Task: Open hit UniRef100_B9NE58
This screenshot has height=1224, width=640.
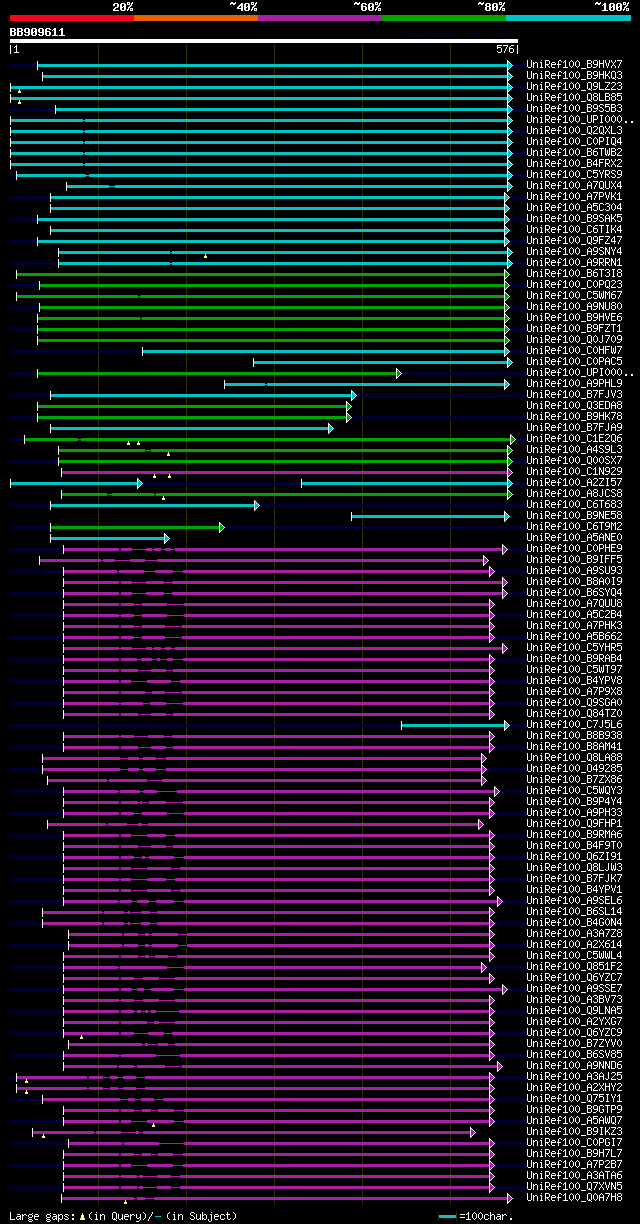Action: [575, 515]
